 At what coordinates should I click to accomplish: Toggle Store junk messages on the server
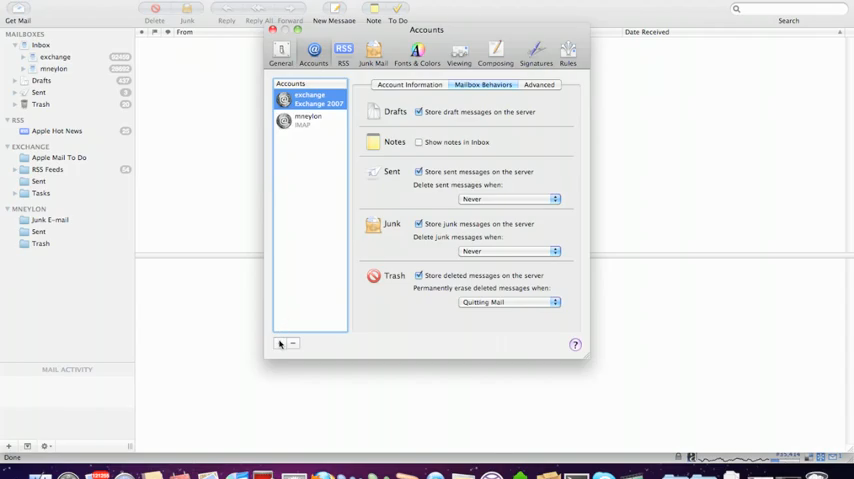pos(418,224)
